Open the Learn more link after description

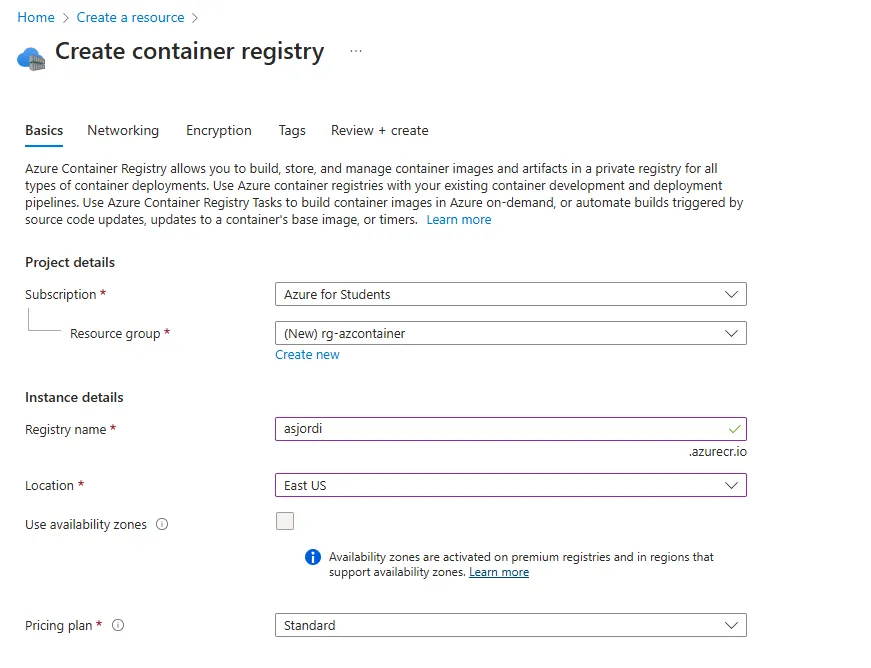[459, 220]
